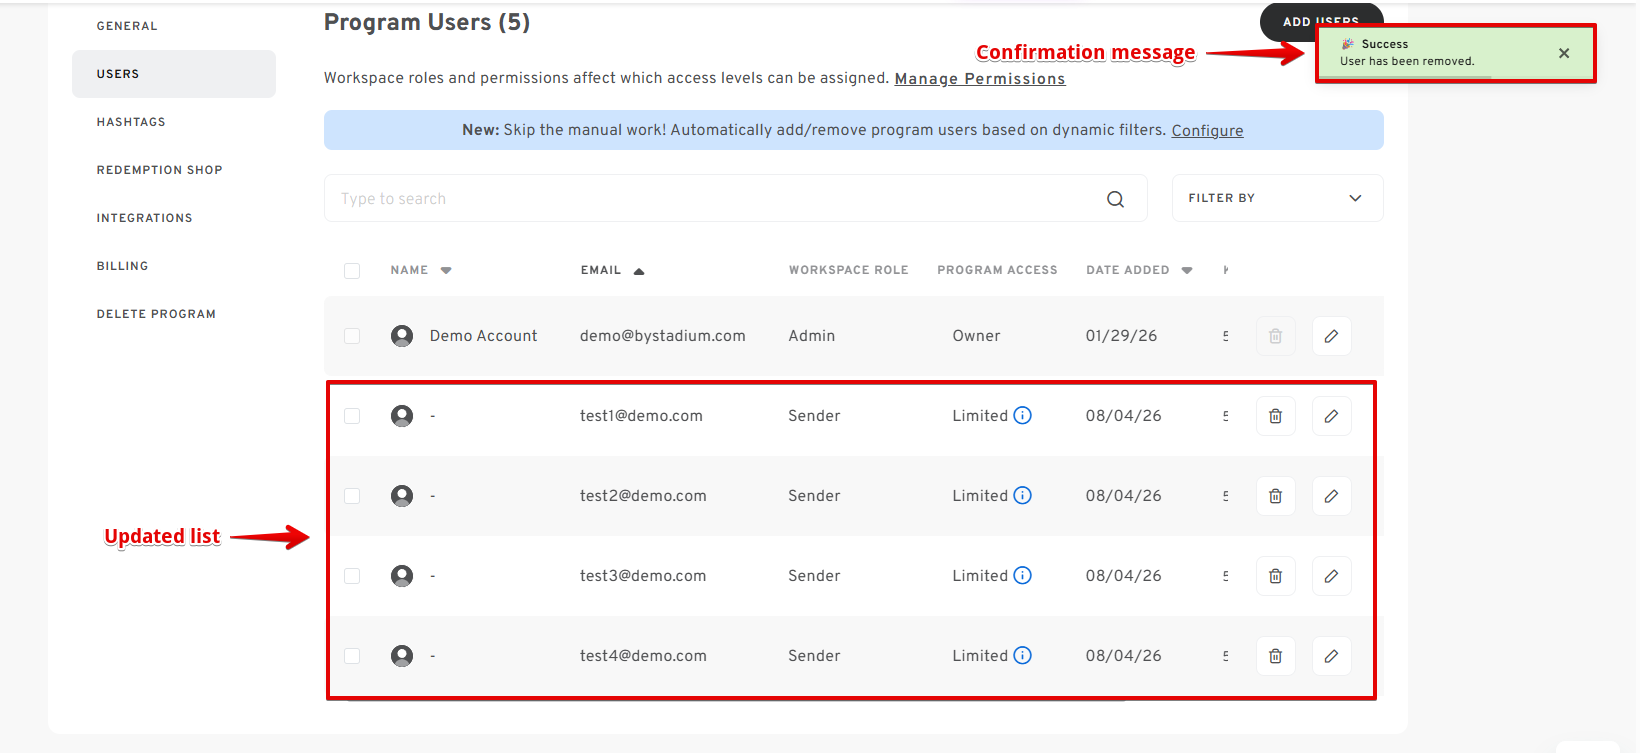The width and height of the screenshot is (1640, 753).
Task: Select the Users sidebar item
Action: [x=174, y=74]
